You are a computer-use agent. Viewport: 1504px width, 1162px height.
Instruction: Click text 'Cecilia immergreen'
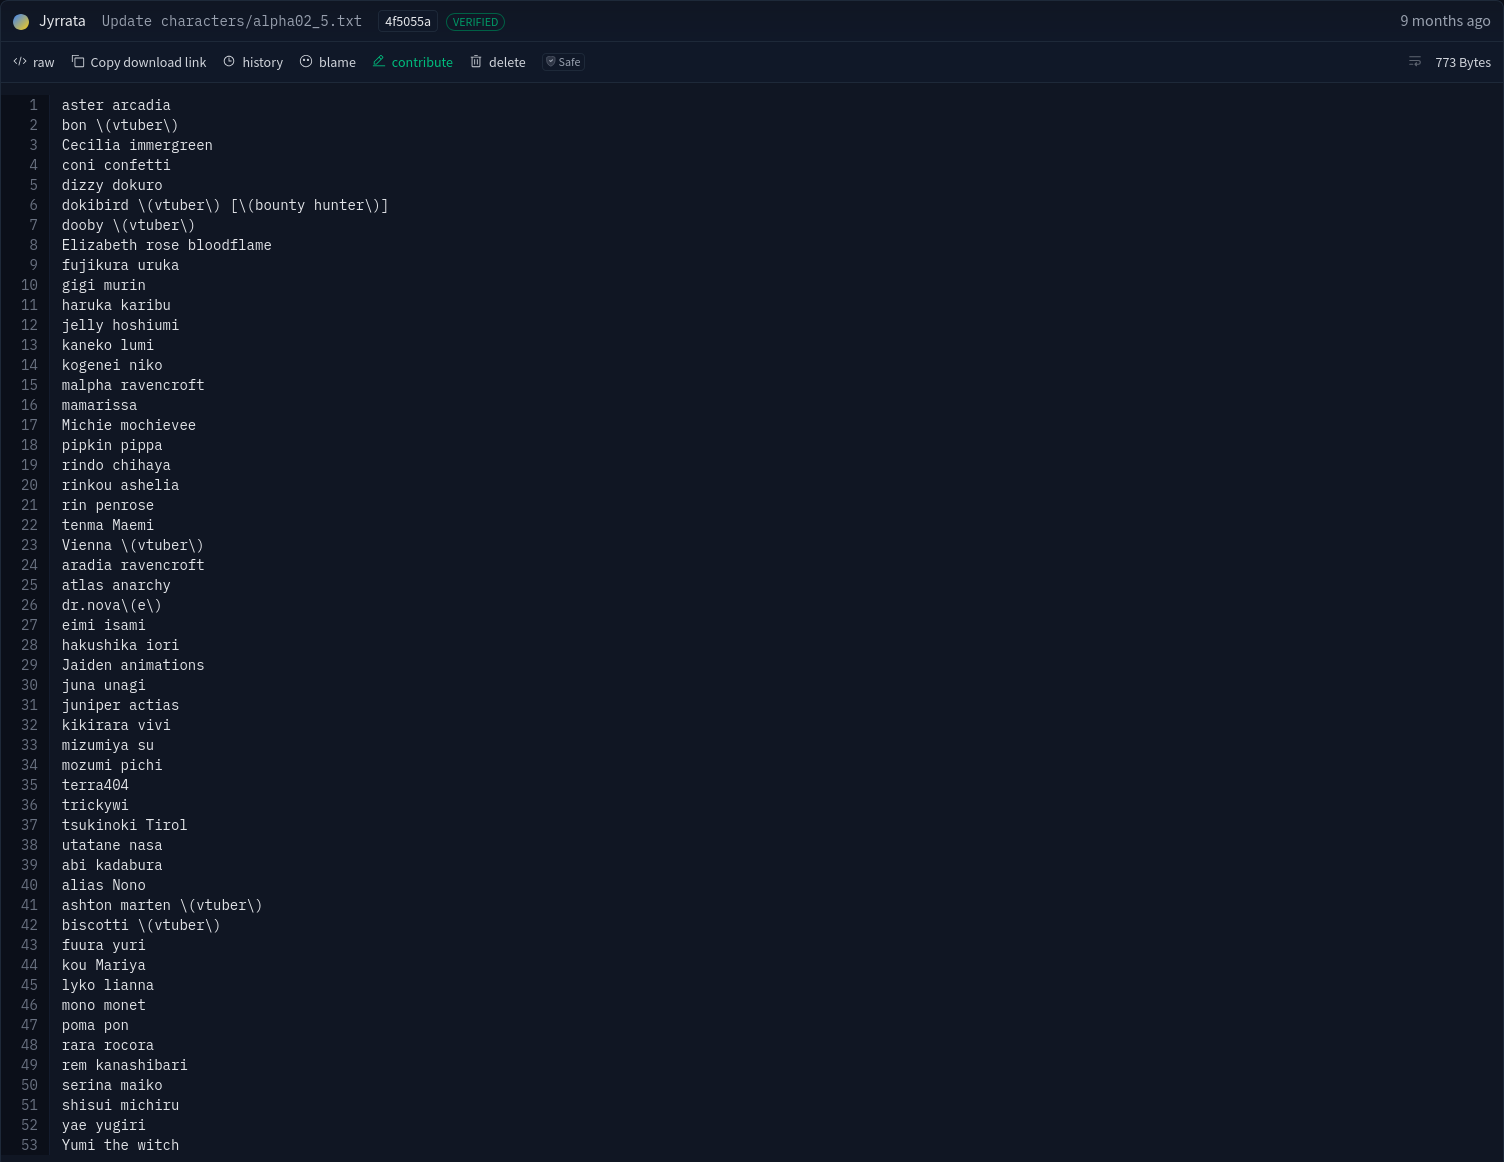coord(137,145)
